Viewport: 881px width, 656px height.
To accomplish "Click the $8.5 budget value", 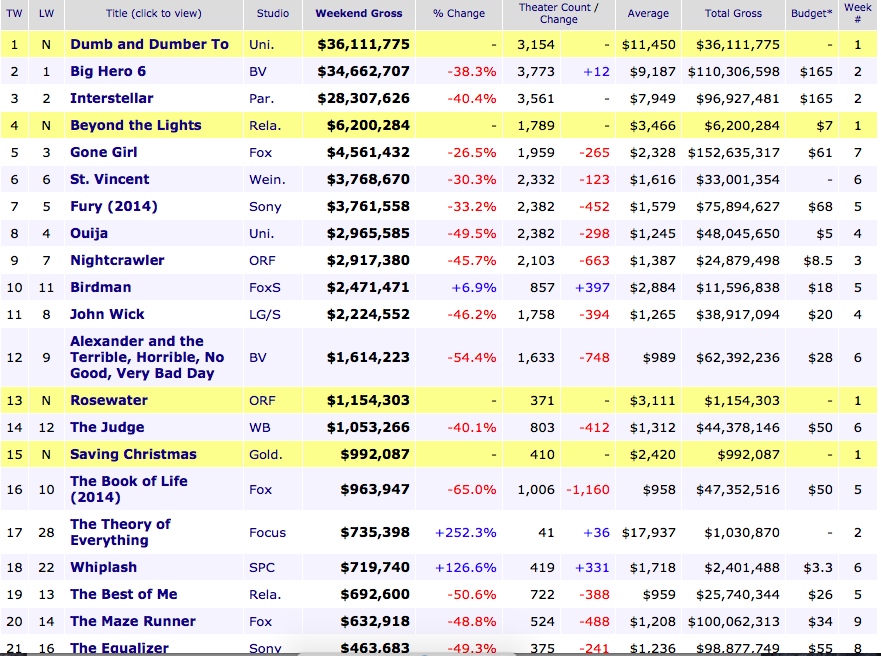I will point(817,260).
